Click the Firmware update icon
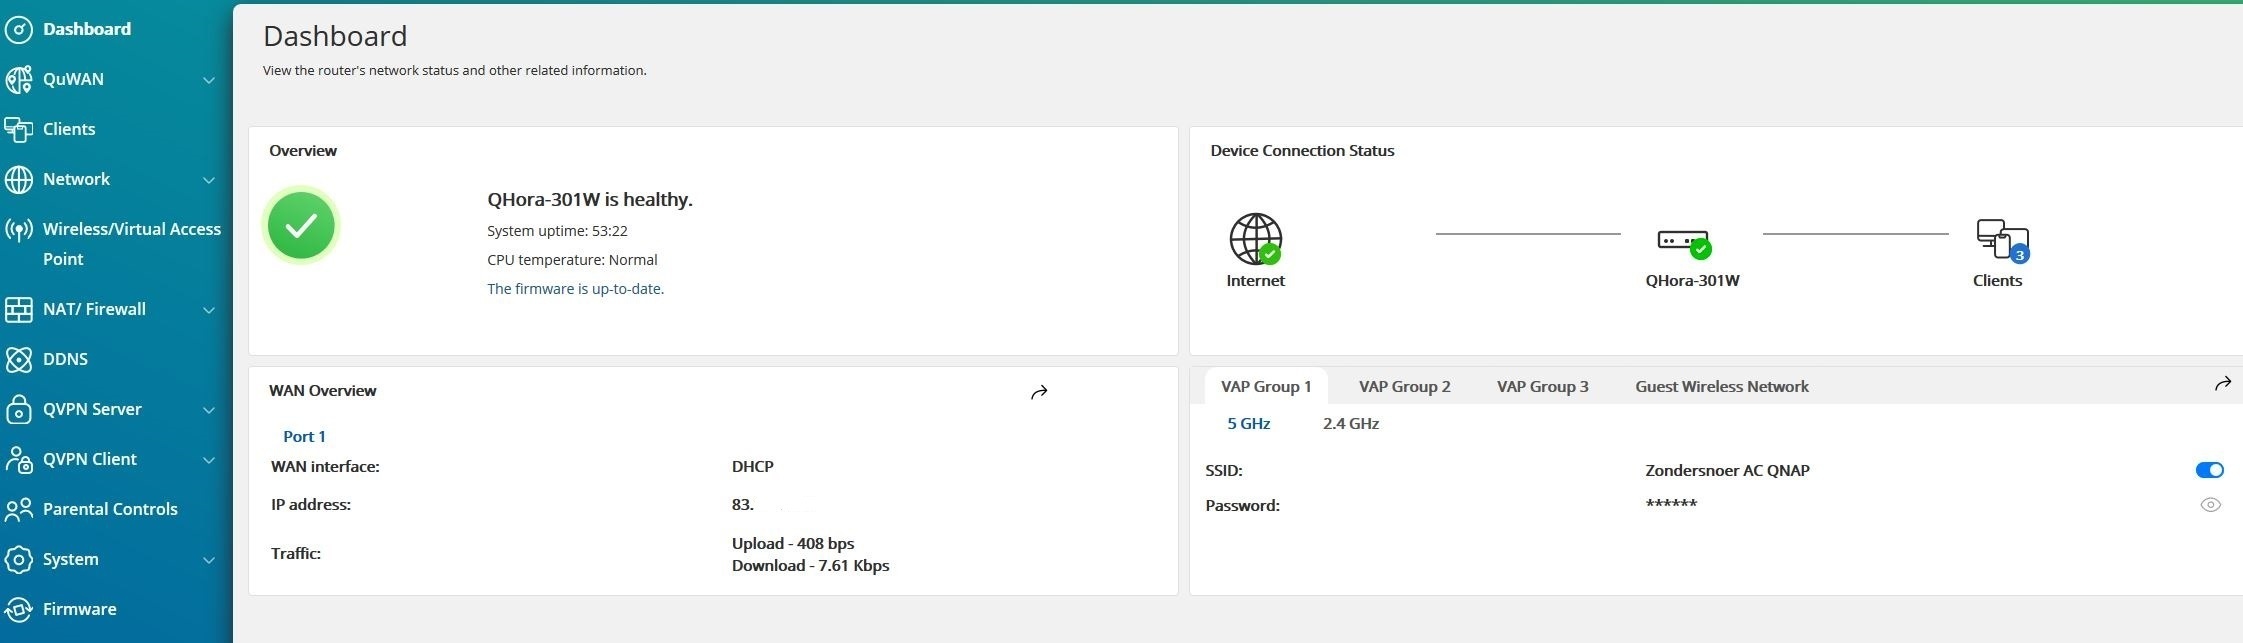Image resolution: width=2243 pixels, height=643 pixels. 19,609
